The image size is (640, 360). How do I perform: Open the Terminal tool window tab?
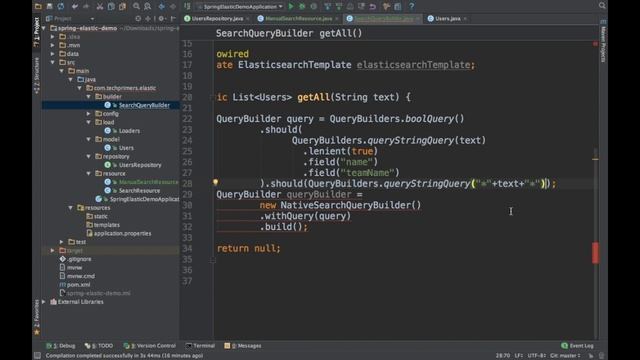click(200, 346)
